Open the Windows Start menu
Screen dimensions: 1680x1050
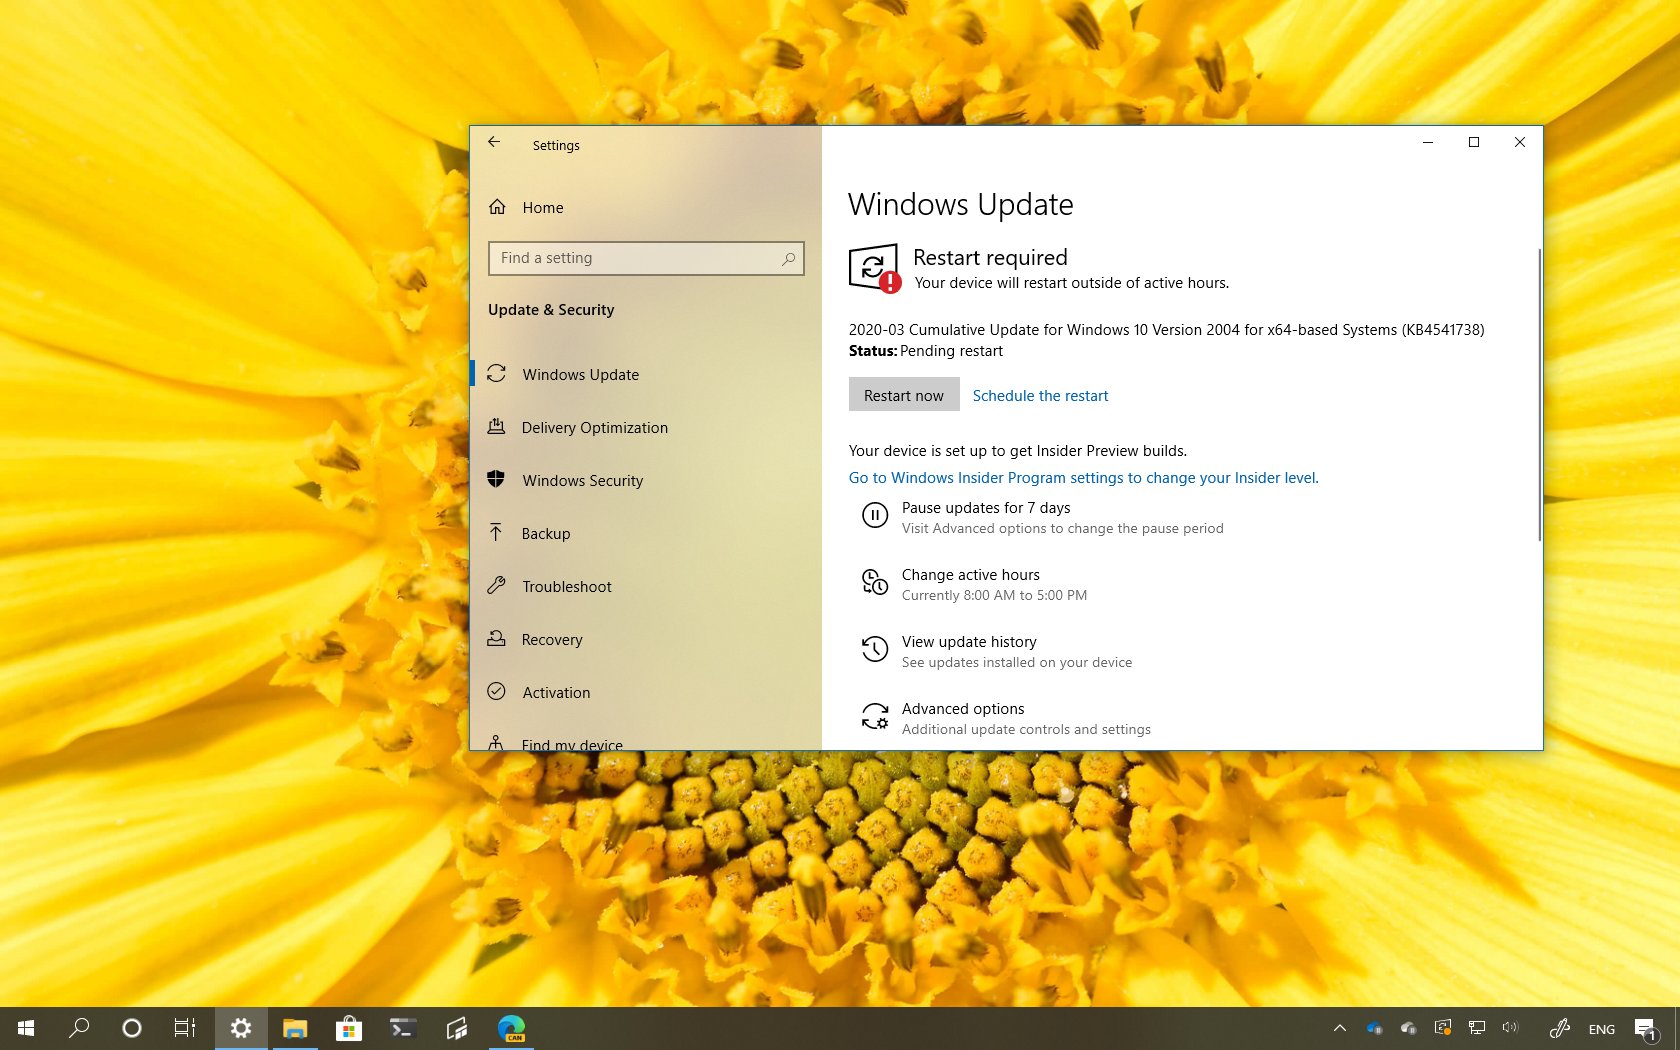click(26, 1028)
